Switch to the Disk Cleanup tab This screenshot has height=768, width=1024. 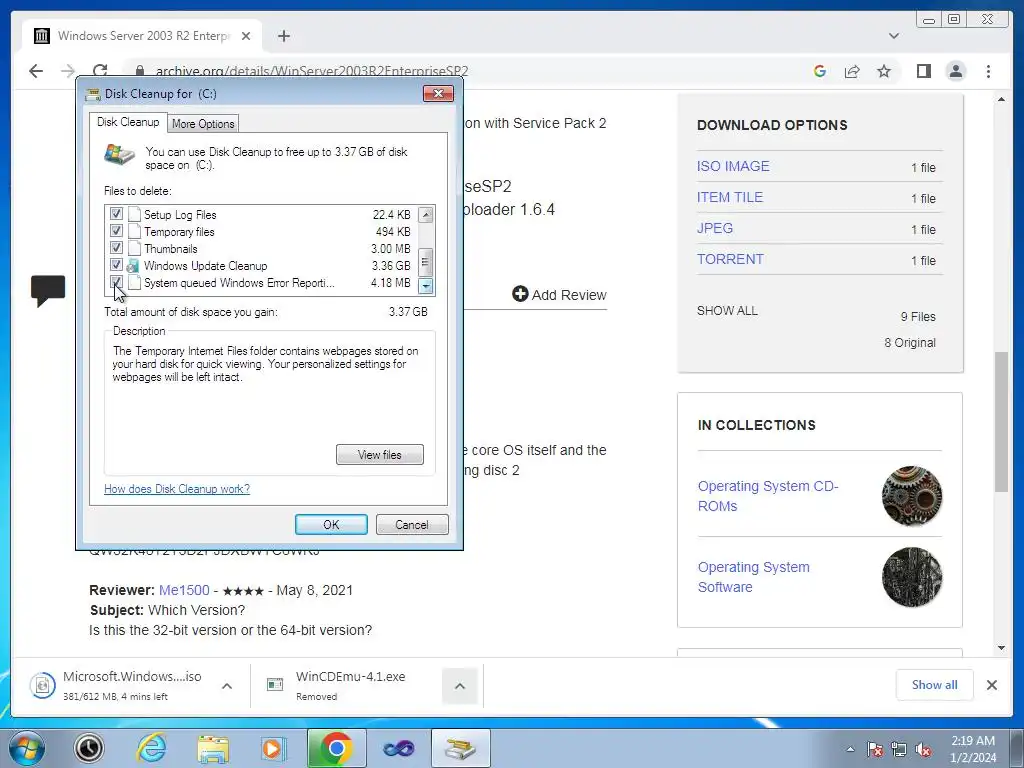point(128,122)
